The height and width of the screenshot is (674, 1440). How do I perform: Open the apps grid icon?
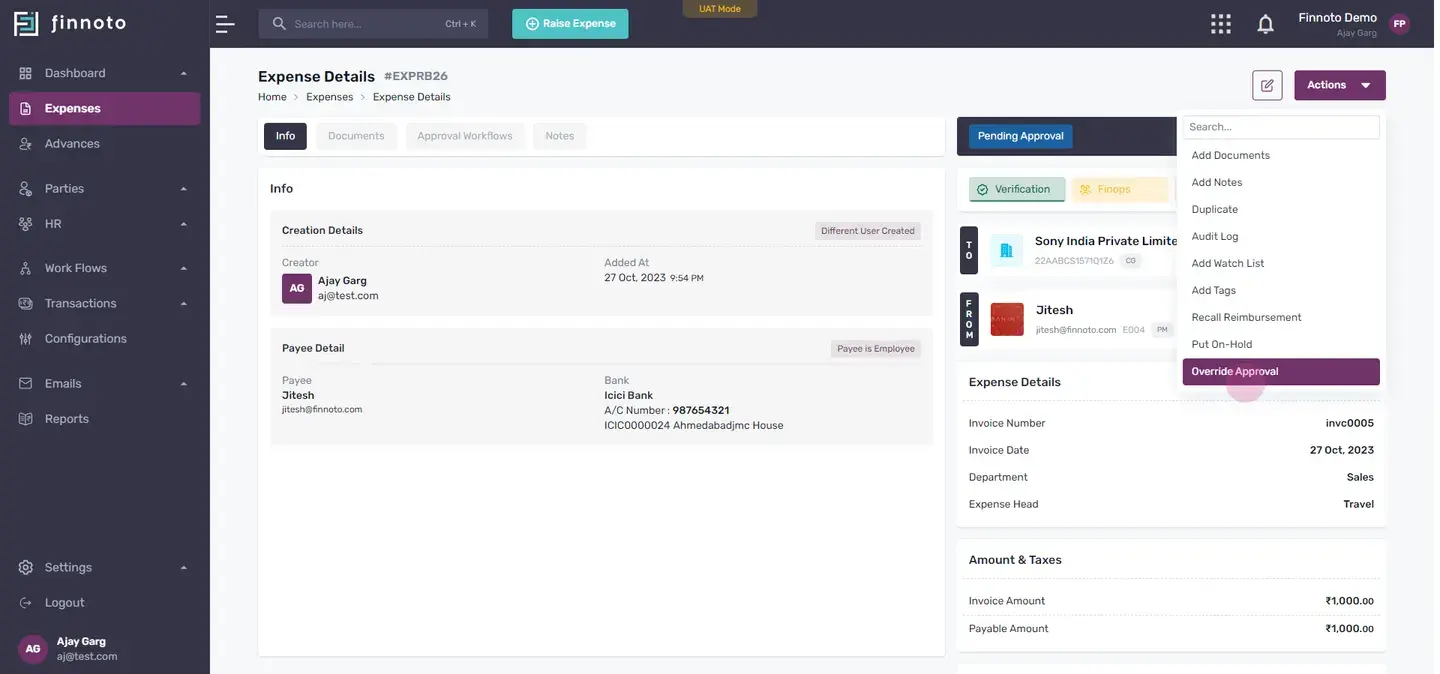point(1220,24)
